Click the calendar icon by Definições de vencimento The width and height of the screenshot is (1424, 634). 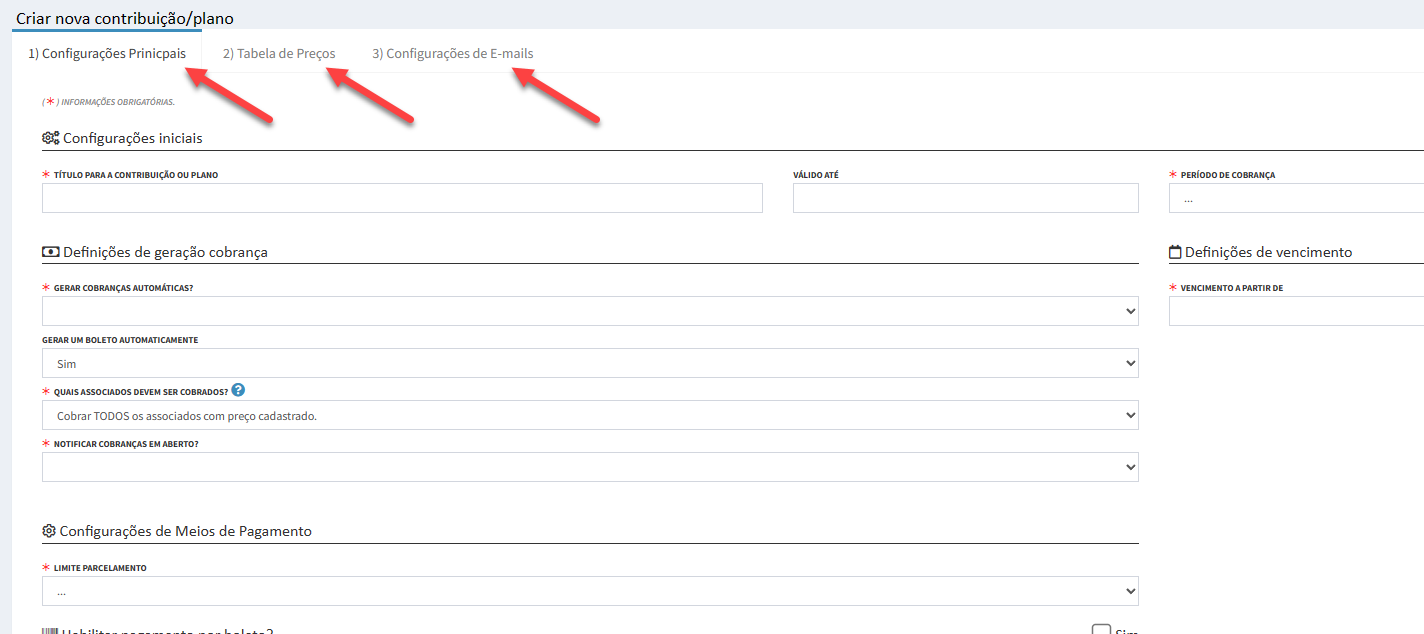coord(1175,253)
